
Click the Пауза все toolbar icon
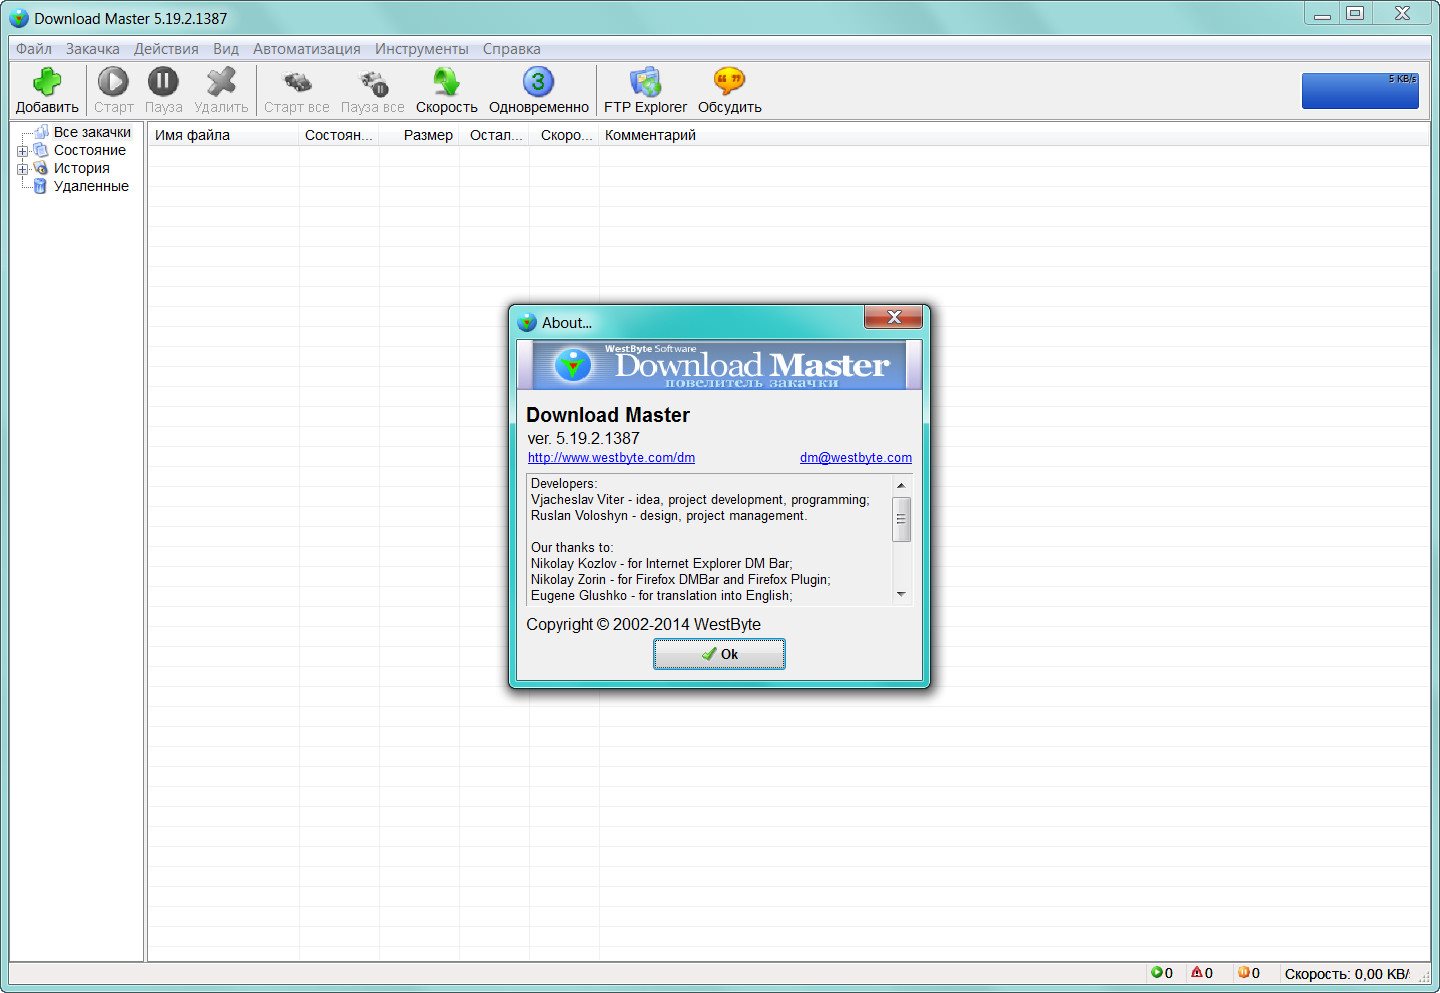373,82
